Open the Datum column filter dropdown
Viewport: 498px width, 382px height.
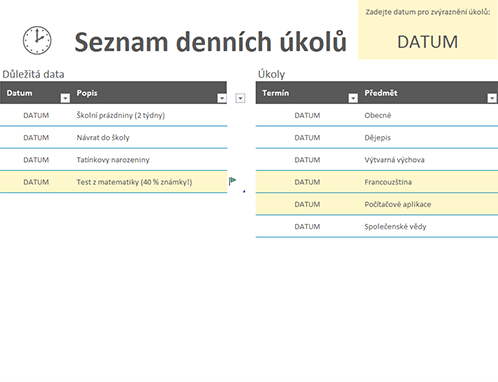click(65, 98)
